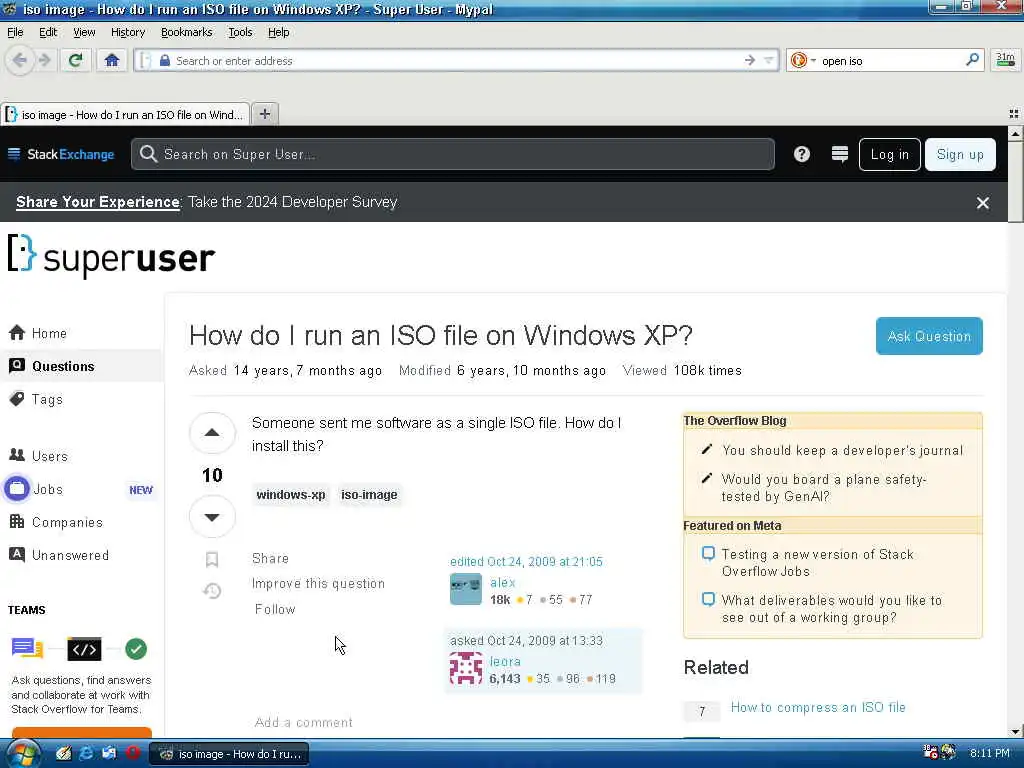The width and height of the screenshot is (1024, 768).
Task: Bookmark the question
Action: pos(212,559)
